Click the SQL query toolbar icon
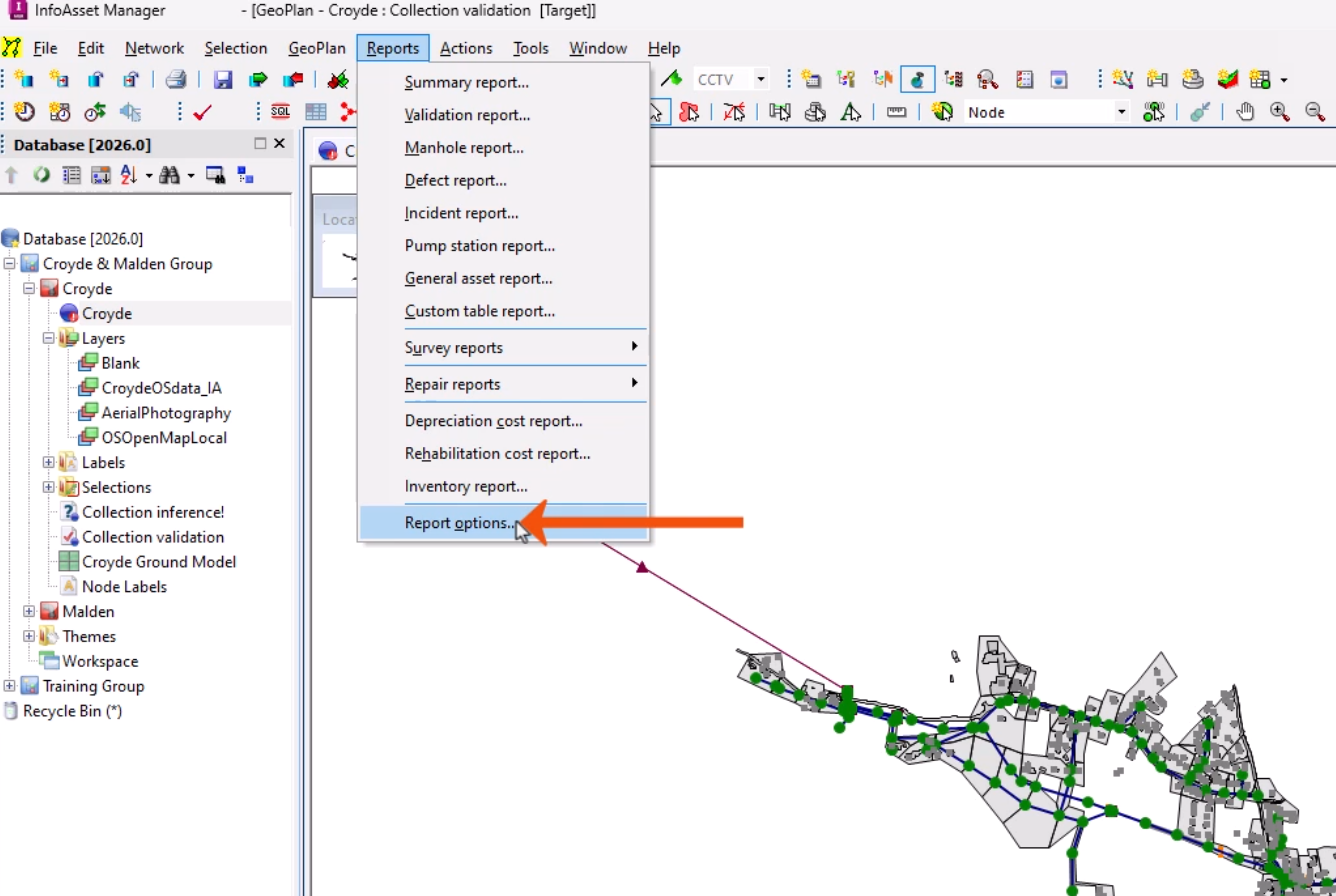Screen dimensions: 1336x896 (280, 112)
